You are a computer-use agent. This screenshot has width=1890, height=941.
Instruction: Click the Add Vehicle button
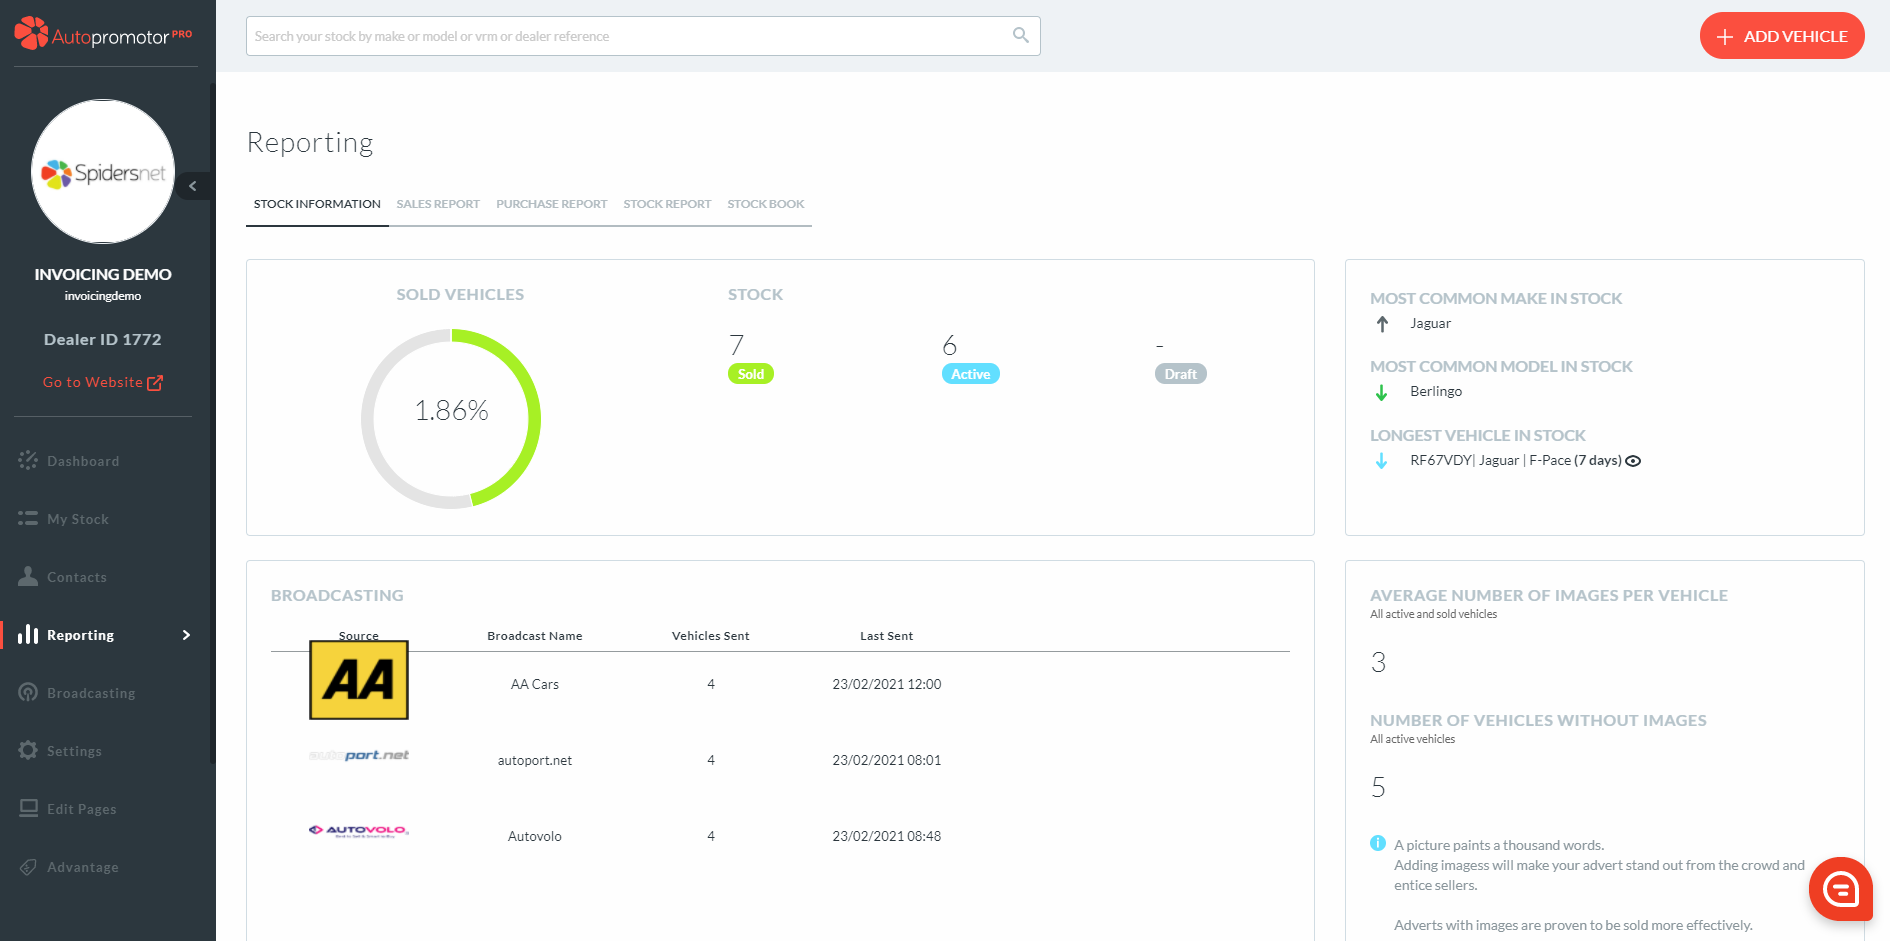pyautogui.click(x=1781, y=36)
